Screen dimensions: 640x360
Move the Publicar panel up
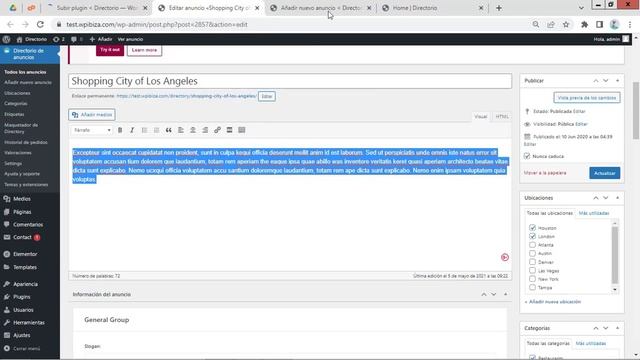[596, 81]
